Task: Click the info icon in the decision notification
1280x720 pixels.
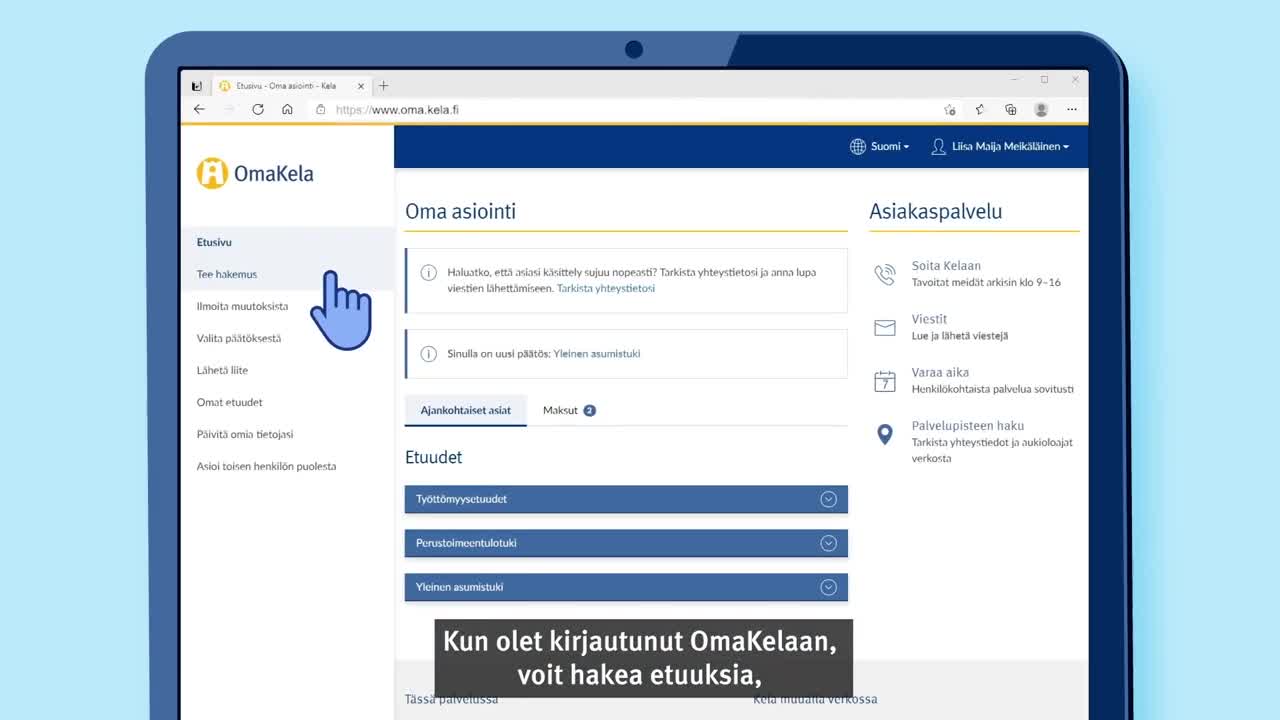Action: pyautogui.click(x=428, y=353)
